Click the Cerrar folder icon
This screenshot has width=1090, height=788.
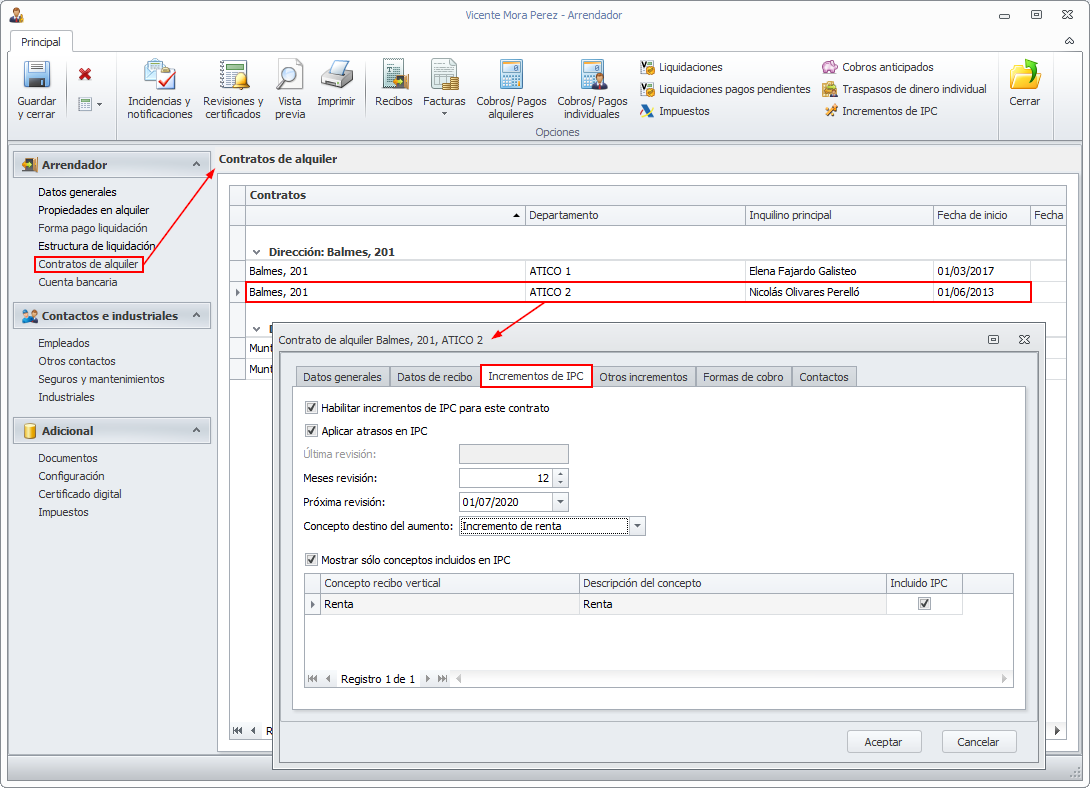point(1024,77)
